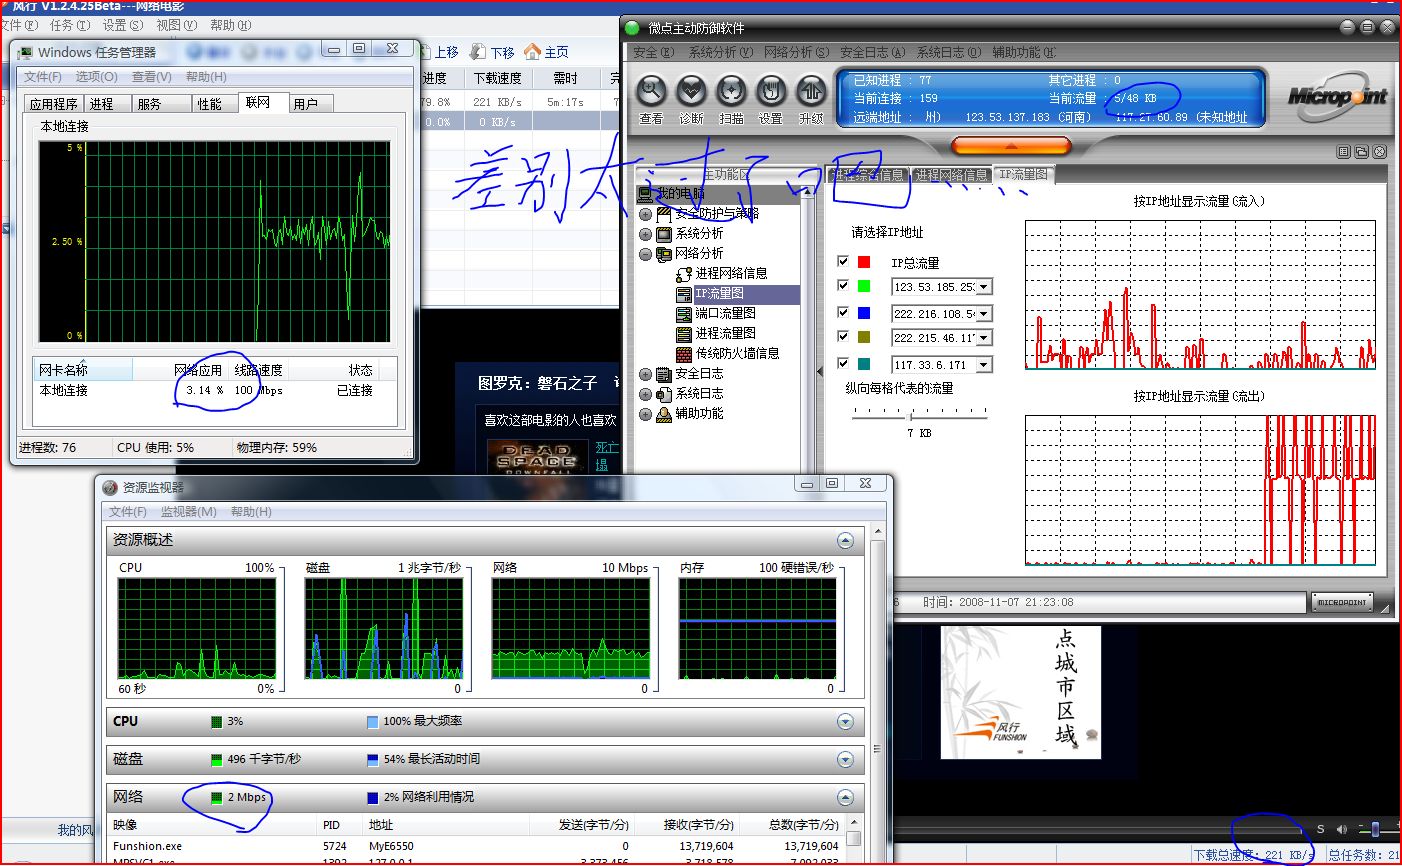Image resolution: width=1402 pixels, height=866 pixels.
Task: Expand the 磁盘 section in Resource Monitor
Action: 845,759
